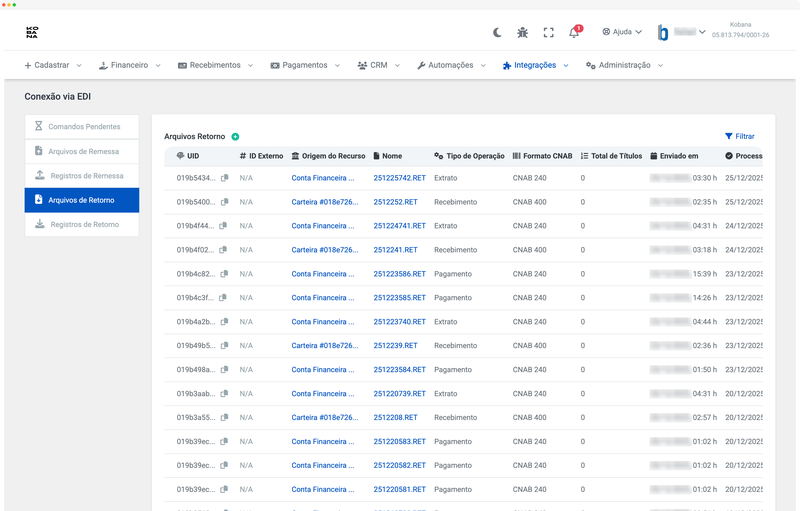This screenshot has height=511, width=800.
Task: Expand the Financeiro menu
Action: [x=130, y=65]
